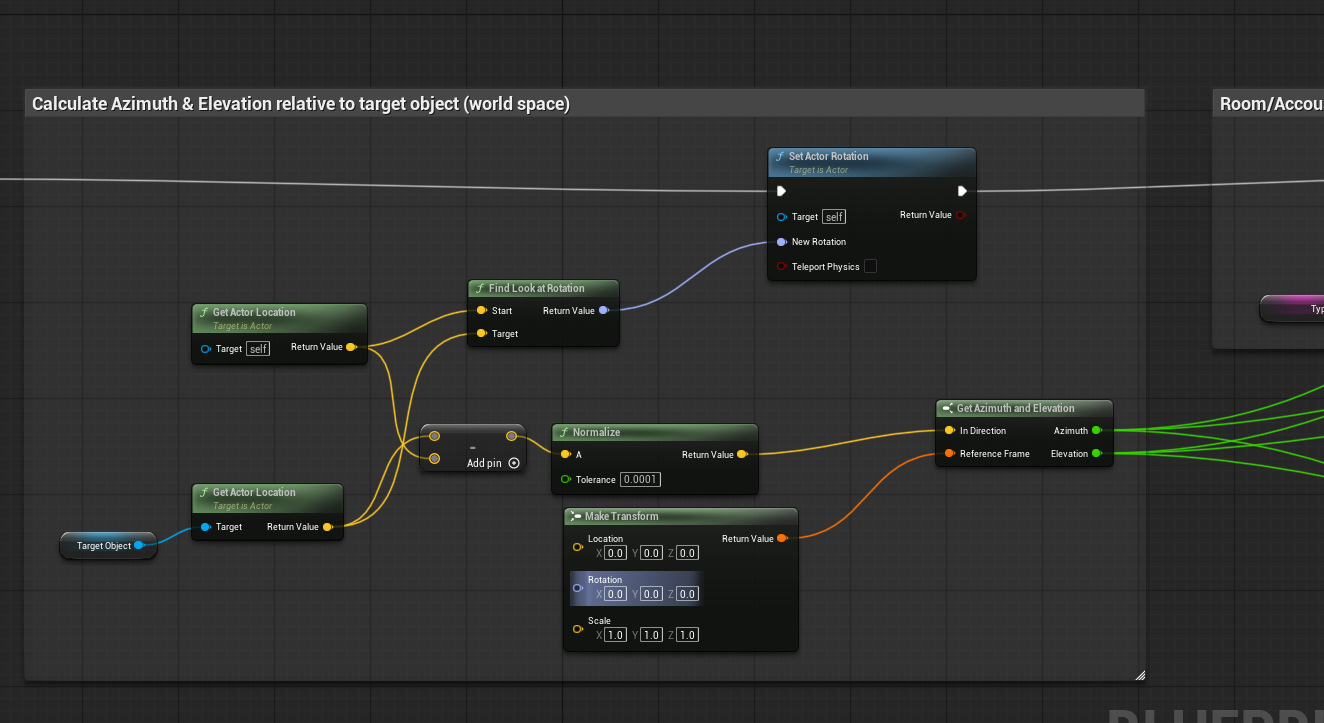Click the Elevation output pin

(1097, 453)
